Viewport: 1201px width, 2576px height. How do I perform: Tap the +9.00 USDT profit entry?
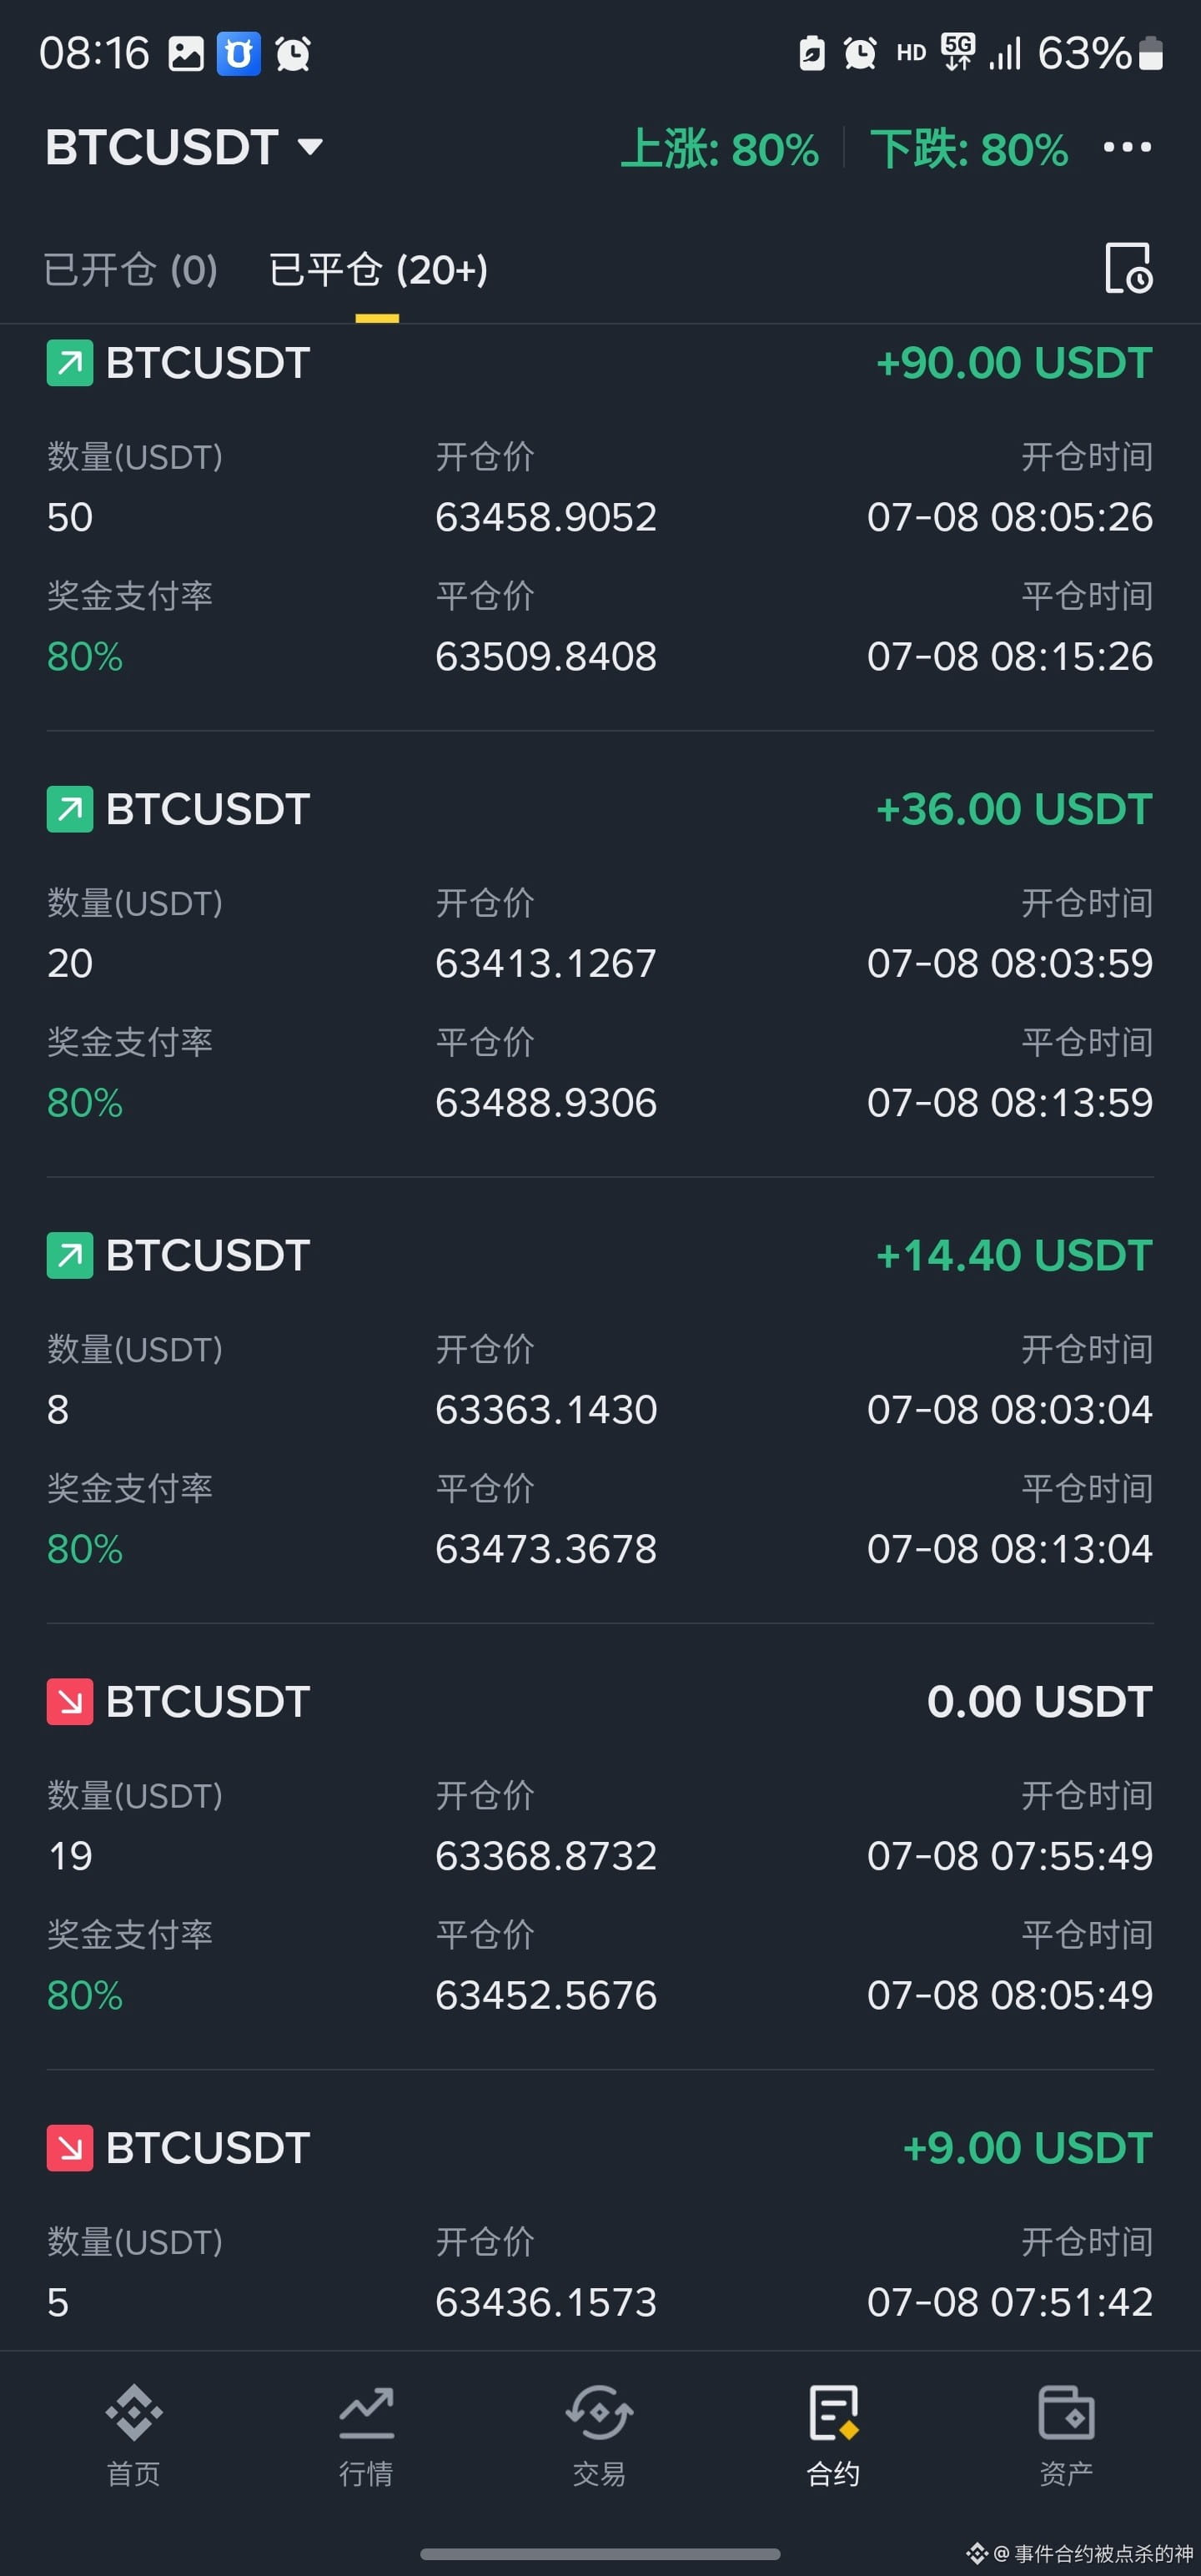coord(1028,2148)
